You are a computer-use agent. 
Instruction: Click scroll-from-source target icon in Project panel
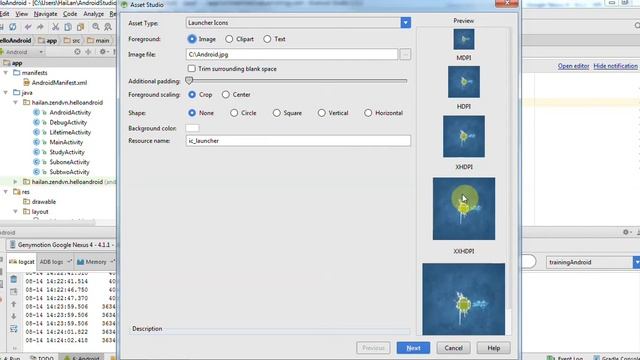[77, 52]
